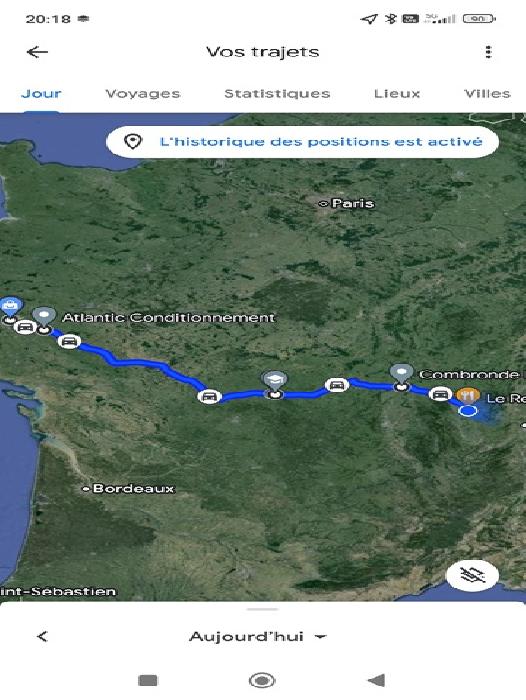
Task: Tap the briefcase work location pin
Action: [x=9, y=307]
